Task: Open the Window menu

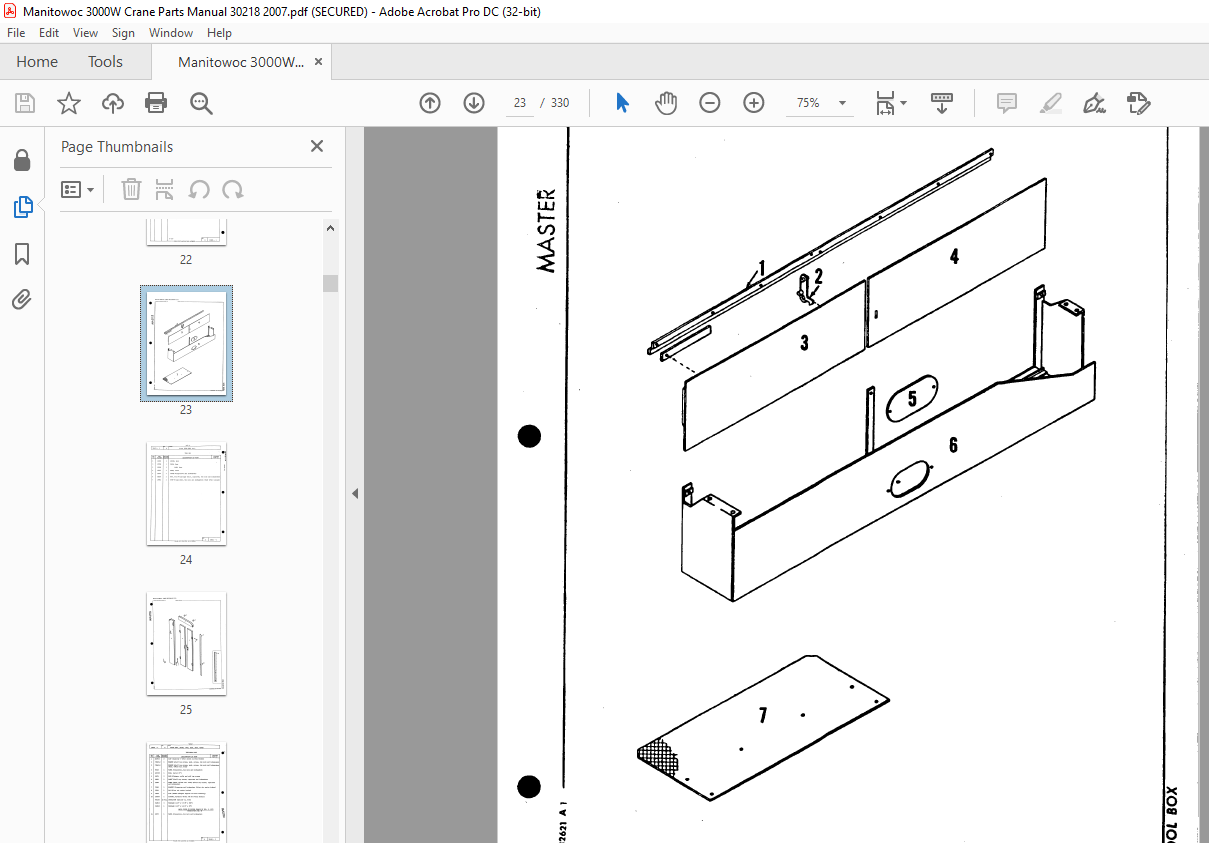Action: [171, 33]
